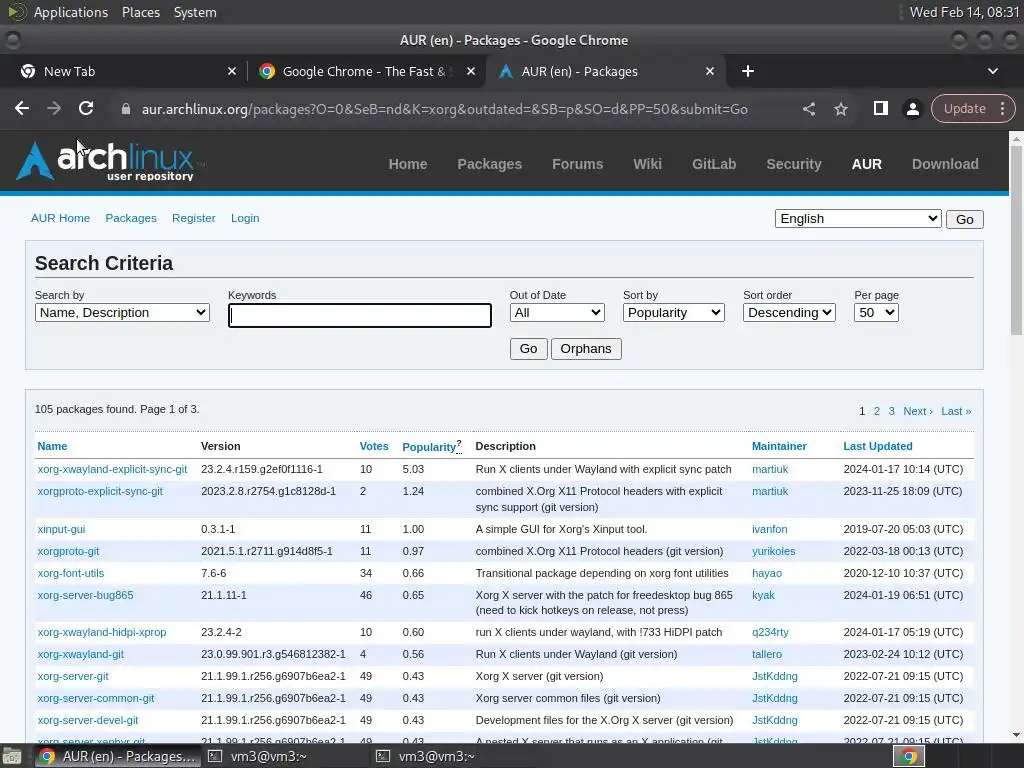Open the tab search chevron
The image size is (1024, 768).
(x=993, y=71)
